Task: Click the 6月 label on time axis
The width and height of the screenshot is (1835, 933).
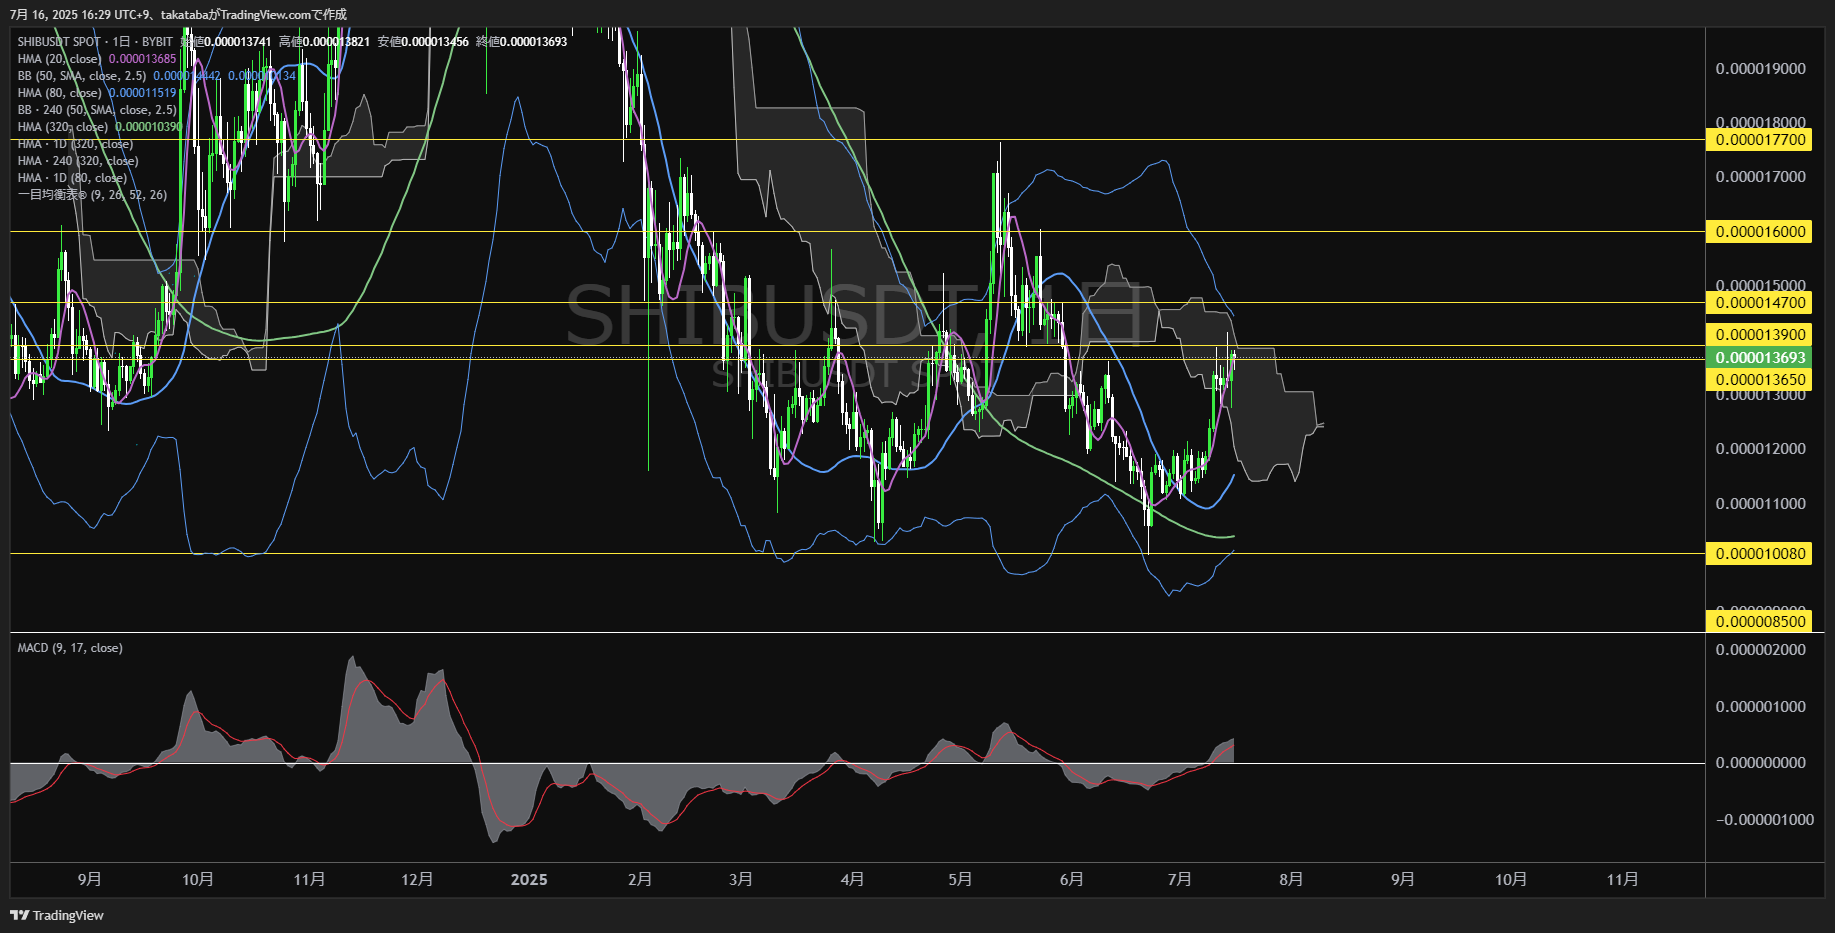Action: [x=1072, y=880]
